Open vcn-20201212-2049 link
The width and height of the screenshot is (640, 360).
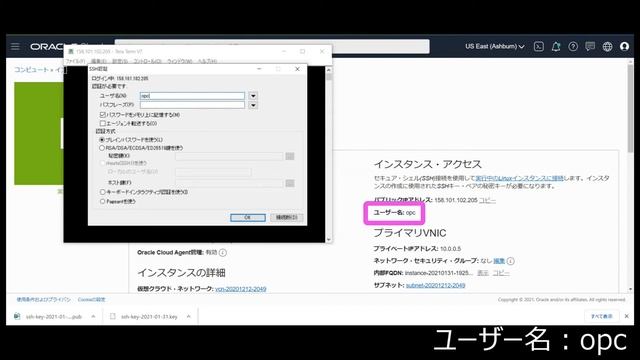tap(241, 289)
